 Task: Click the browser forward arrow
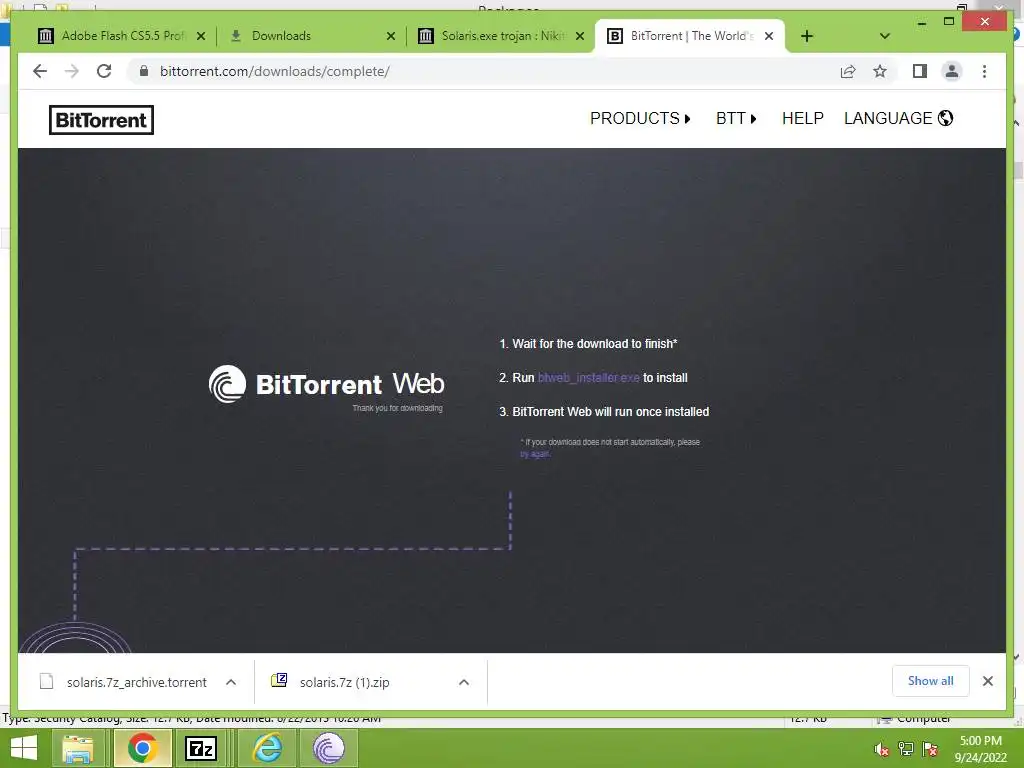[72, 71]
